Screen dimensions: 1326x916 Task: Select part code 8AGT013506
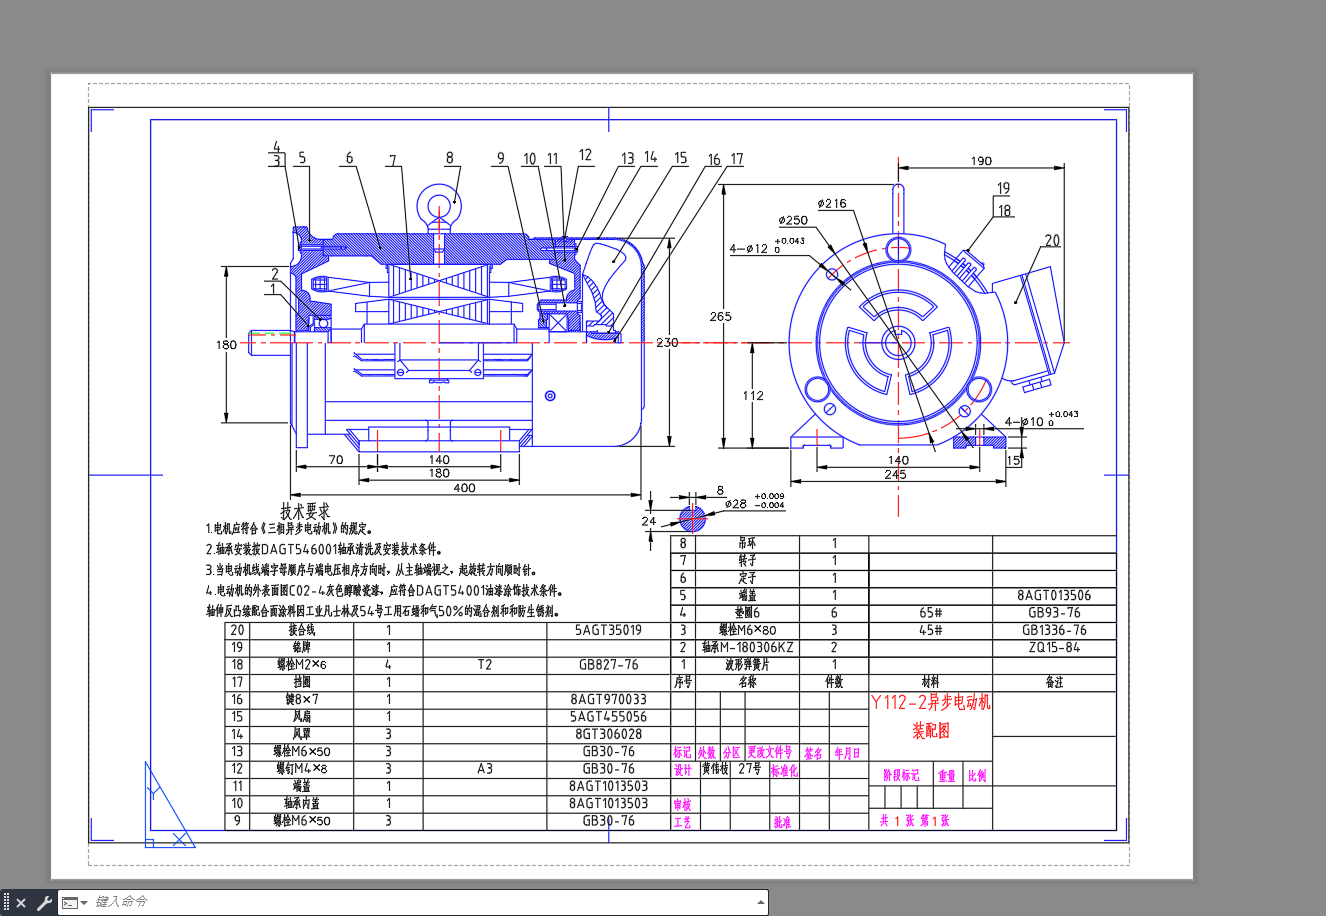(1054, 596)
